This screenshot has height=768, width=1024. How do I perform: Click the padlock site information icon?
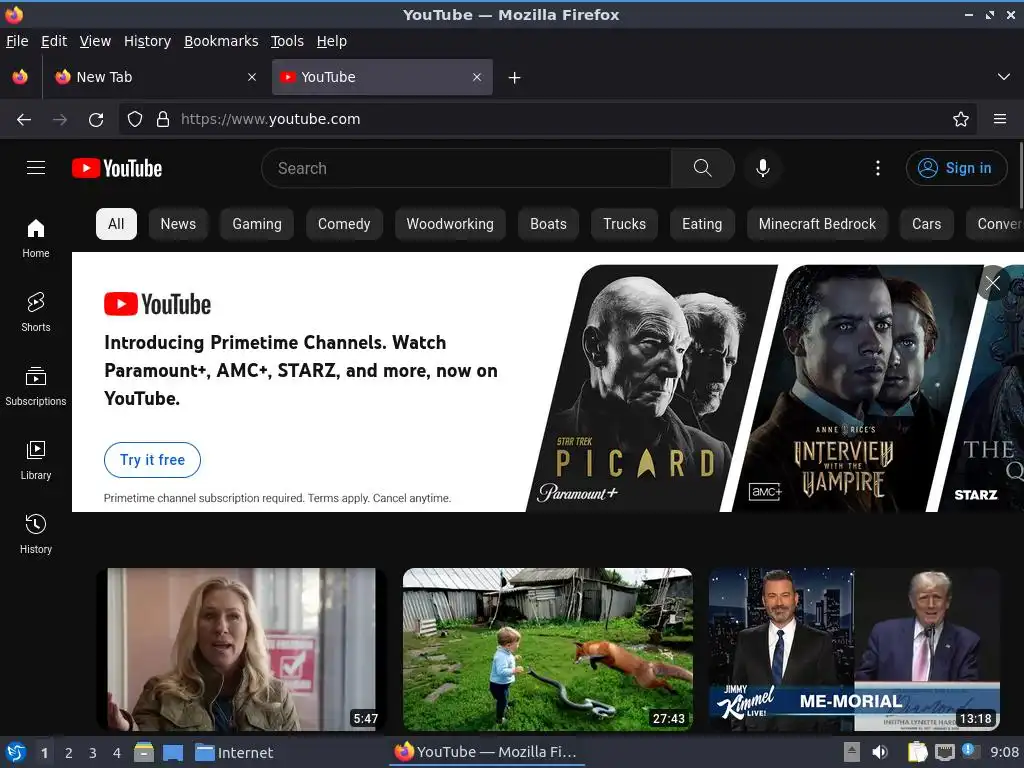tap(163, 119)
